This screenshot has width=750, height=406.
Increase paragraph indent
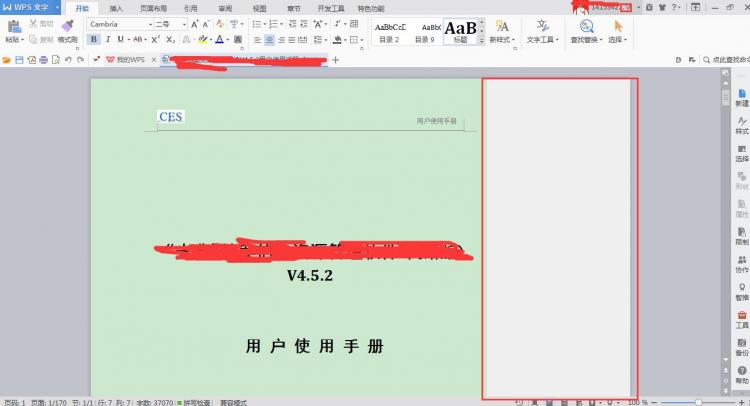pyautogui.click(x=304, y=24)
